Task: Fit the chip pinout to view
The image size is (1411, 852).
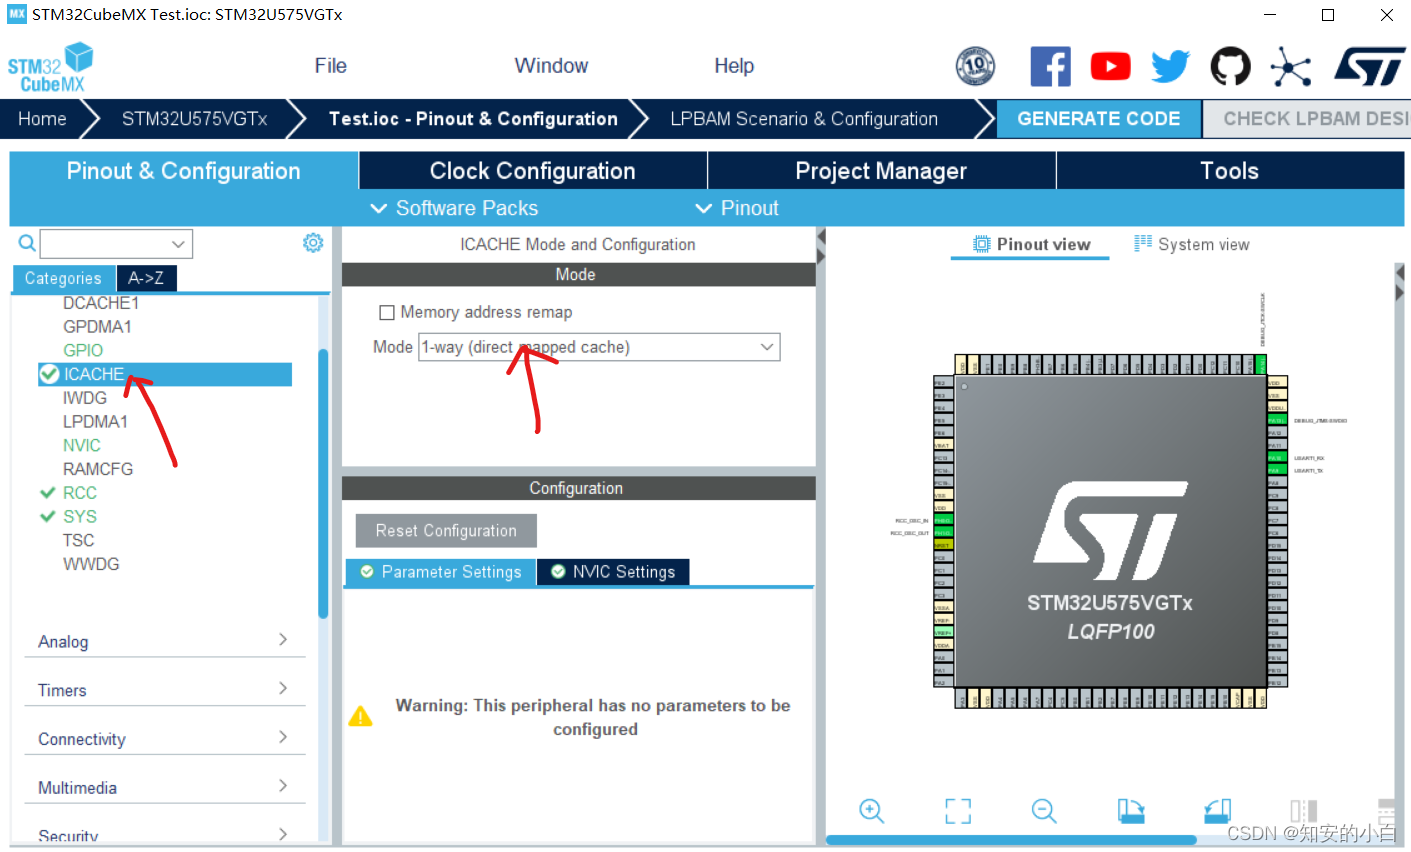Action: point(958,811)
